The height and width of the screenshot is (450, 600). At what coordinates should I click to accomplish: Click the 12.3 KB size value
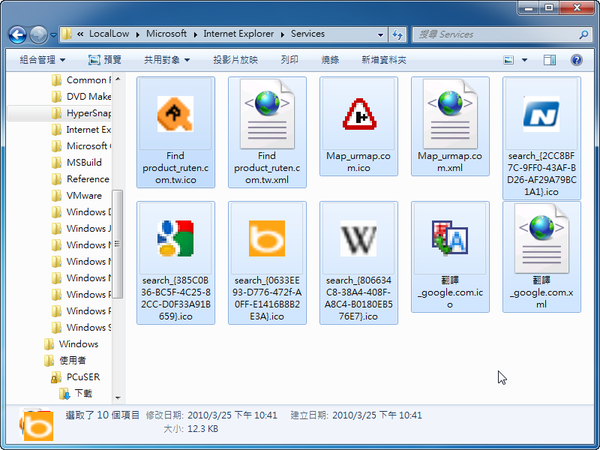coord(203,429)
